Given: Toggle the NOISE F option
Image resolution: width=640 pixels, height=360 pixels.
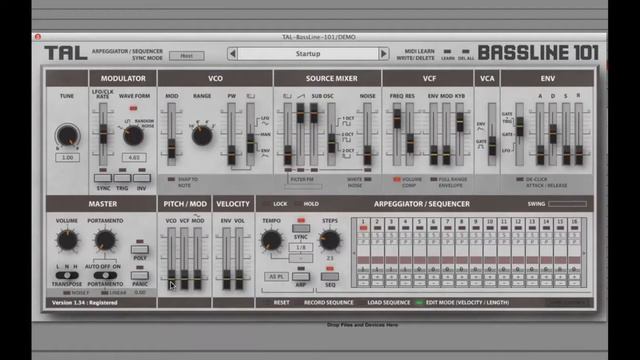Looking at the screenshot, I should coord(67,293).
